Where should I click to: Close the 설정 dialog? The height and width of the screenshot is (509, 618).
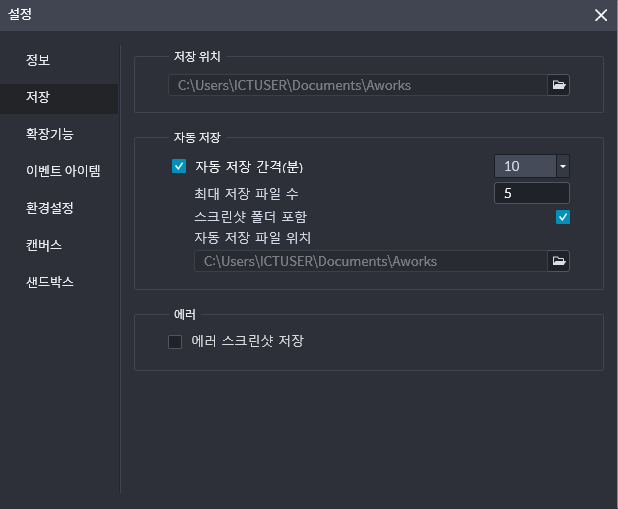[x=601, y=15]
